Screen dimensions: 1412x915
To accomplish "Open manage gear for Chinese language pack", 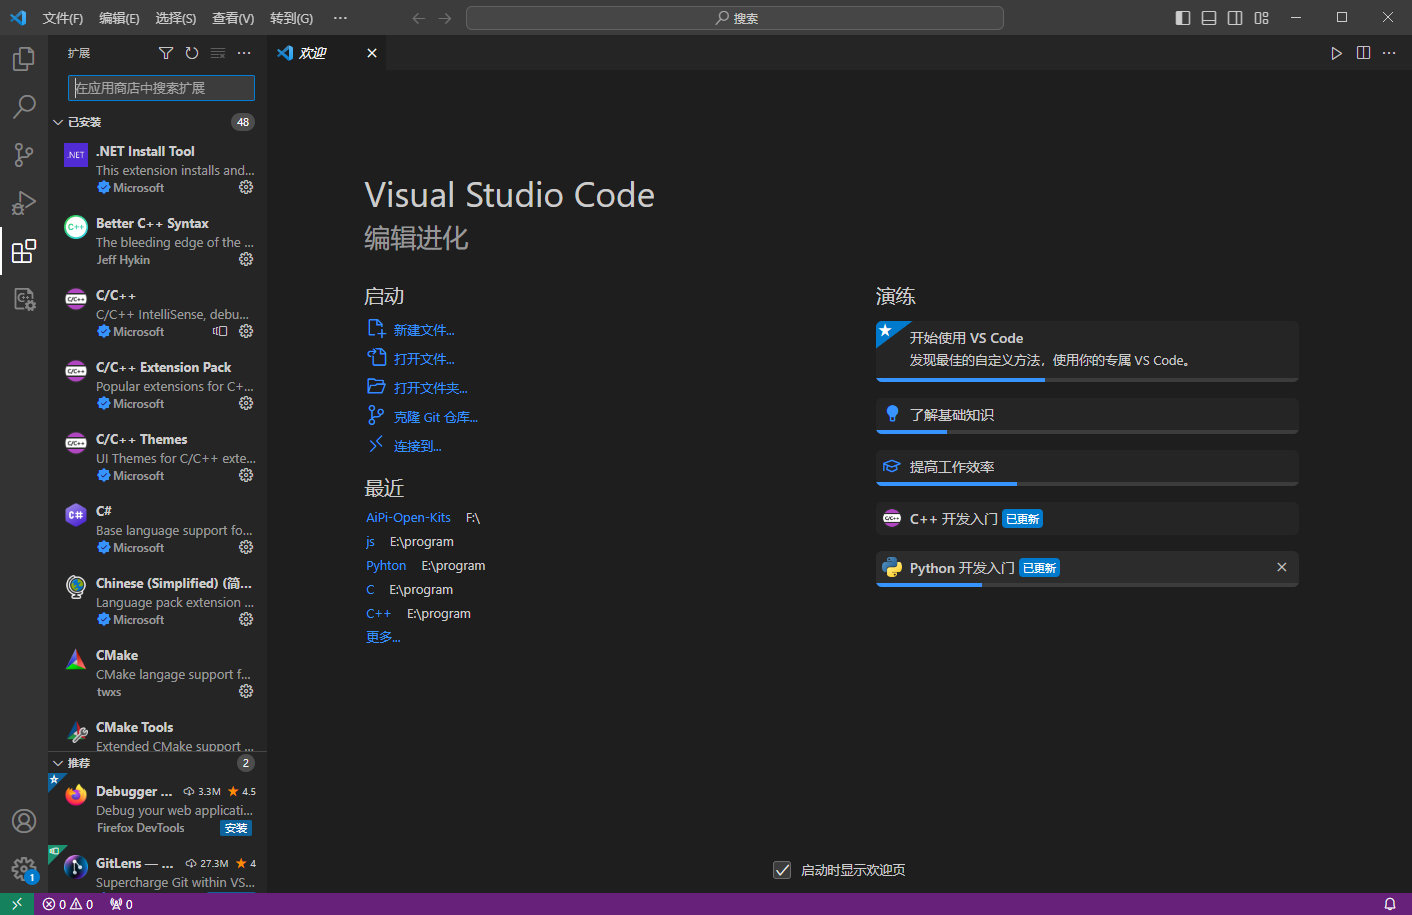I will tap(246, 619).
